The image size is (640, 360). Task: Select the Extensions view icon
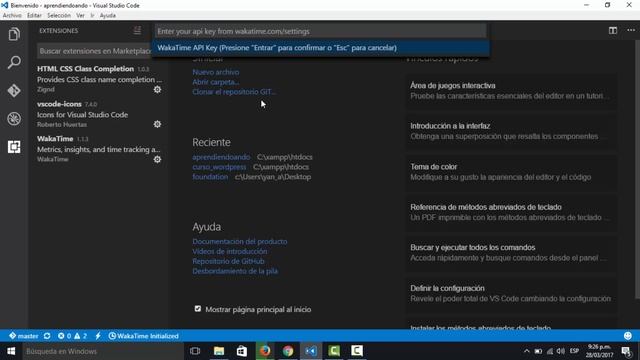14,147
